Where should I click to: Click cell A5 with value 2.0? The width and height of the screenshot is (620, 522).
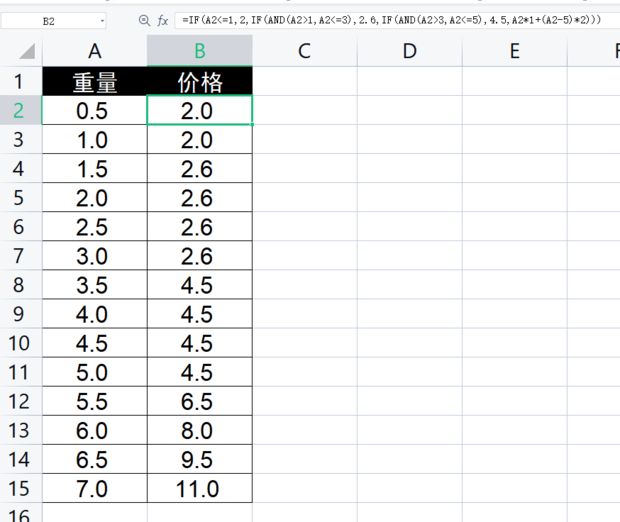[x=95, y=197]
